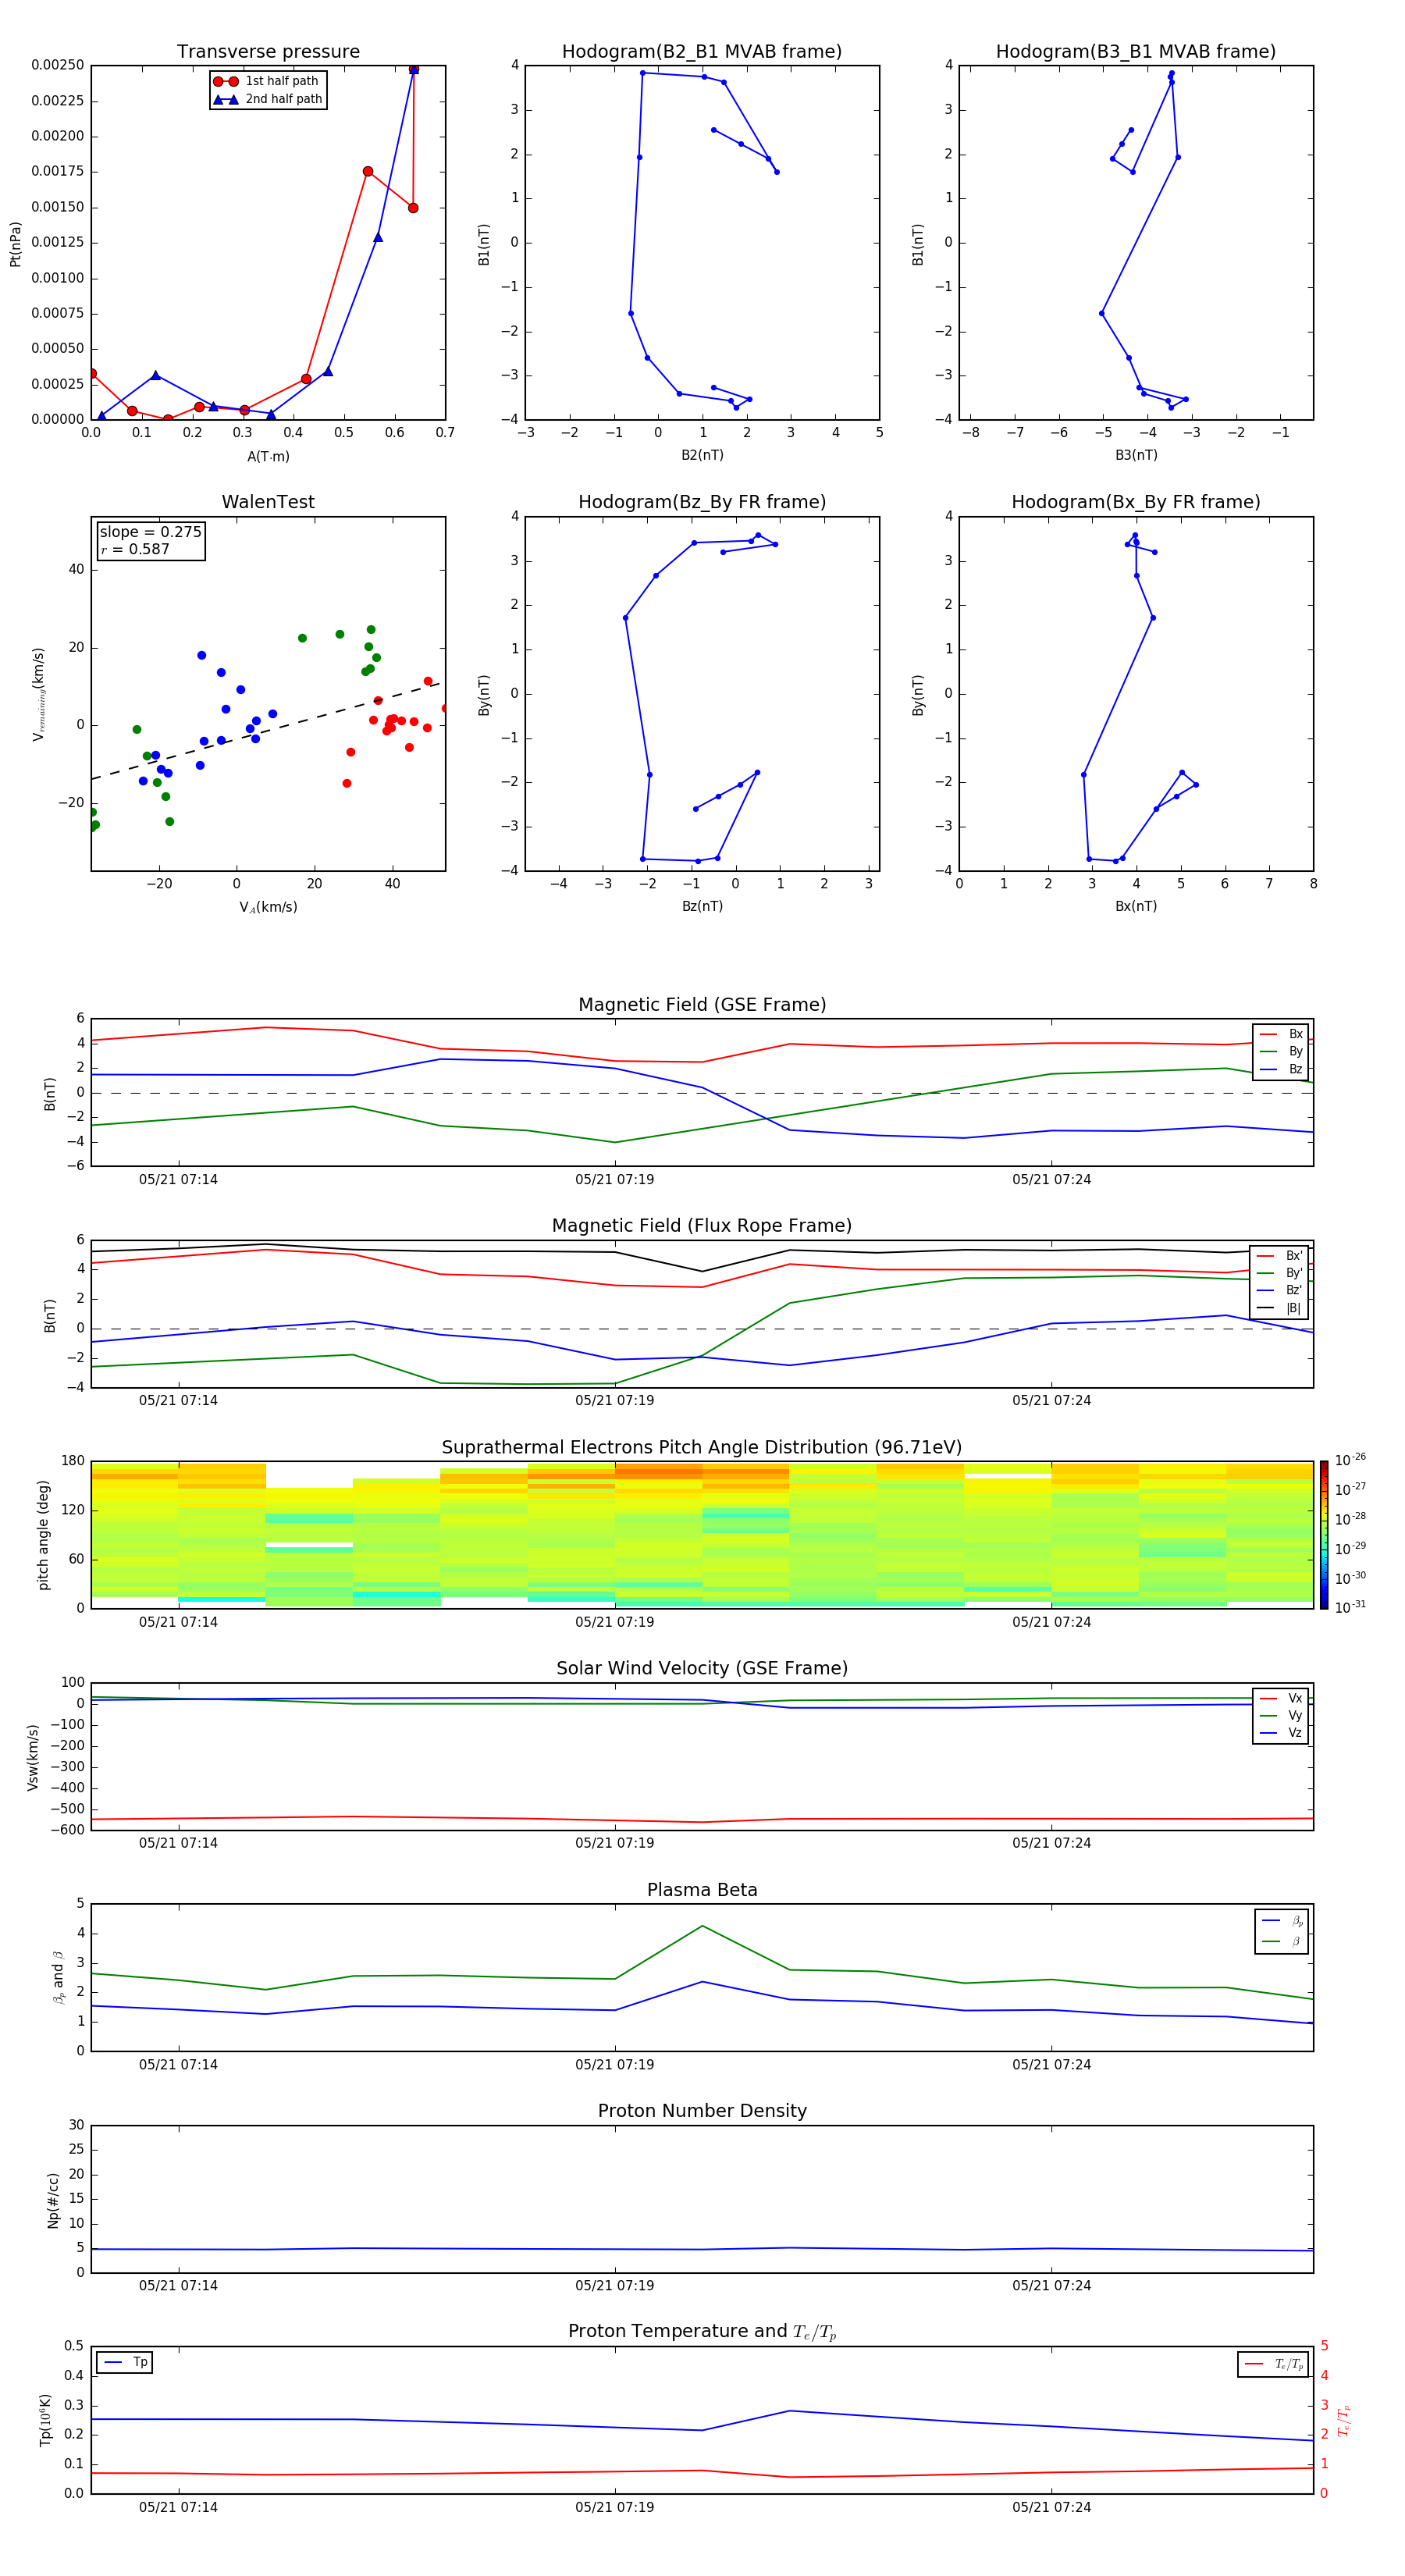Click the 'Magnetic Field (GSE Frame)' title
The image size is (1405, 2576).
[x=702, y=1005]
